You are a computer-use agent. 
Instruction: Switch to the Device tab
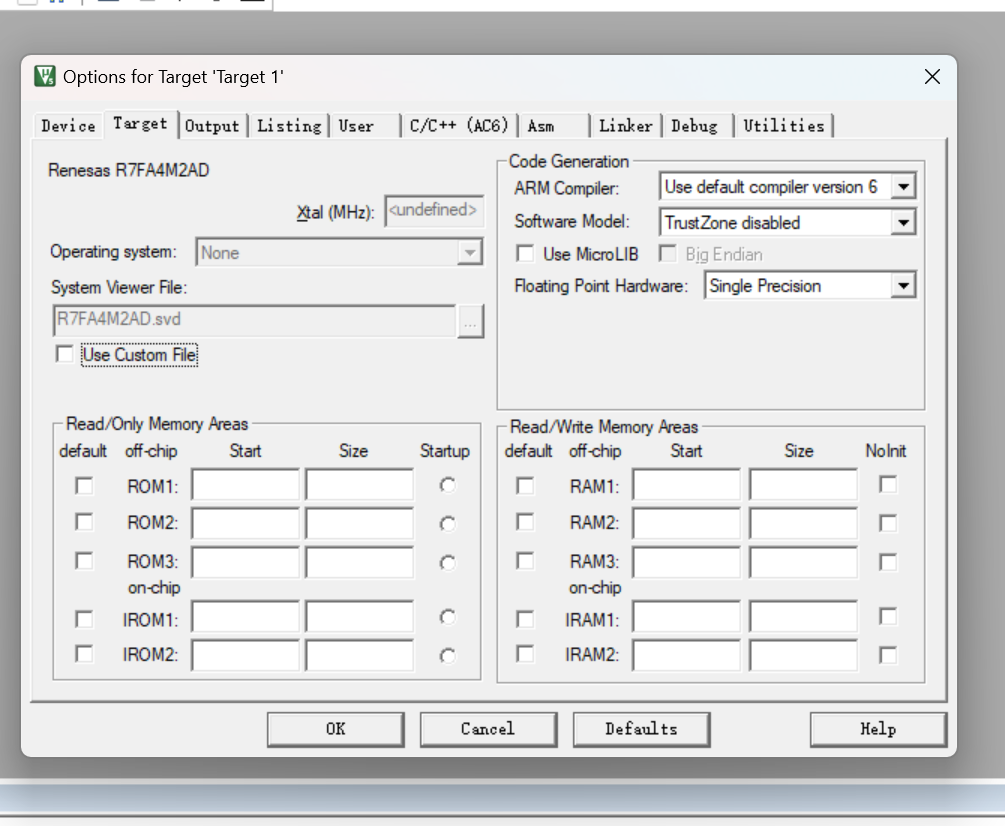click(x=68, y=126)
